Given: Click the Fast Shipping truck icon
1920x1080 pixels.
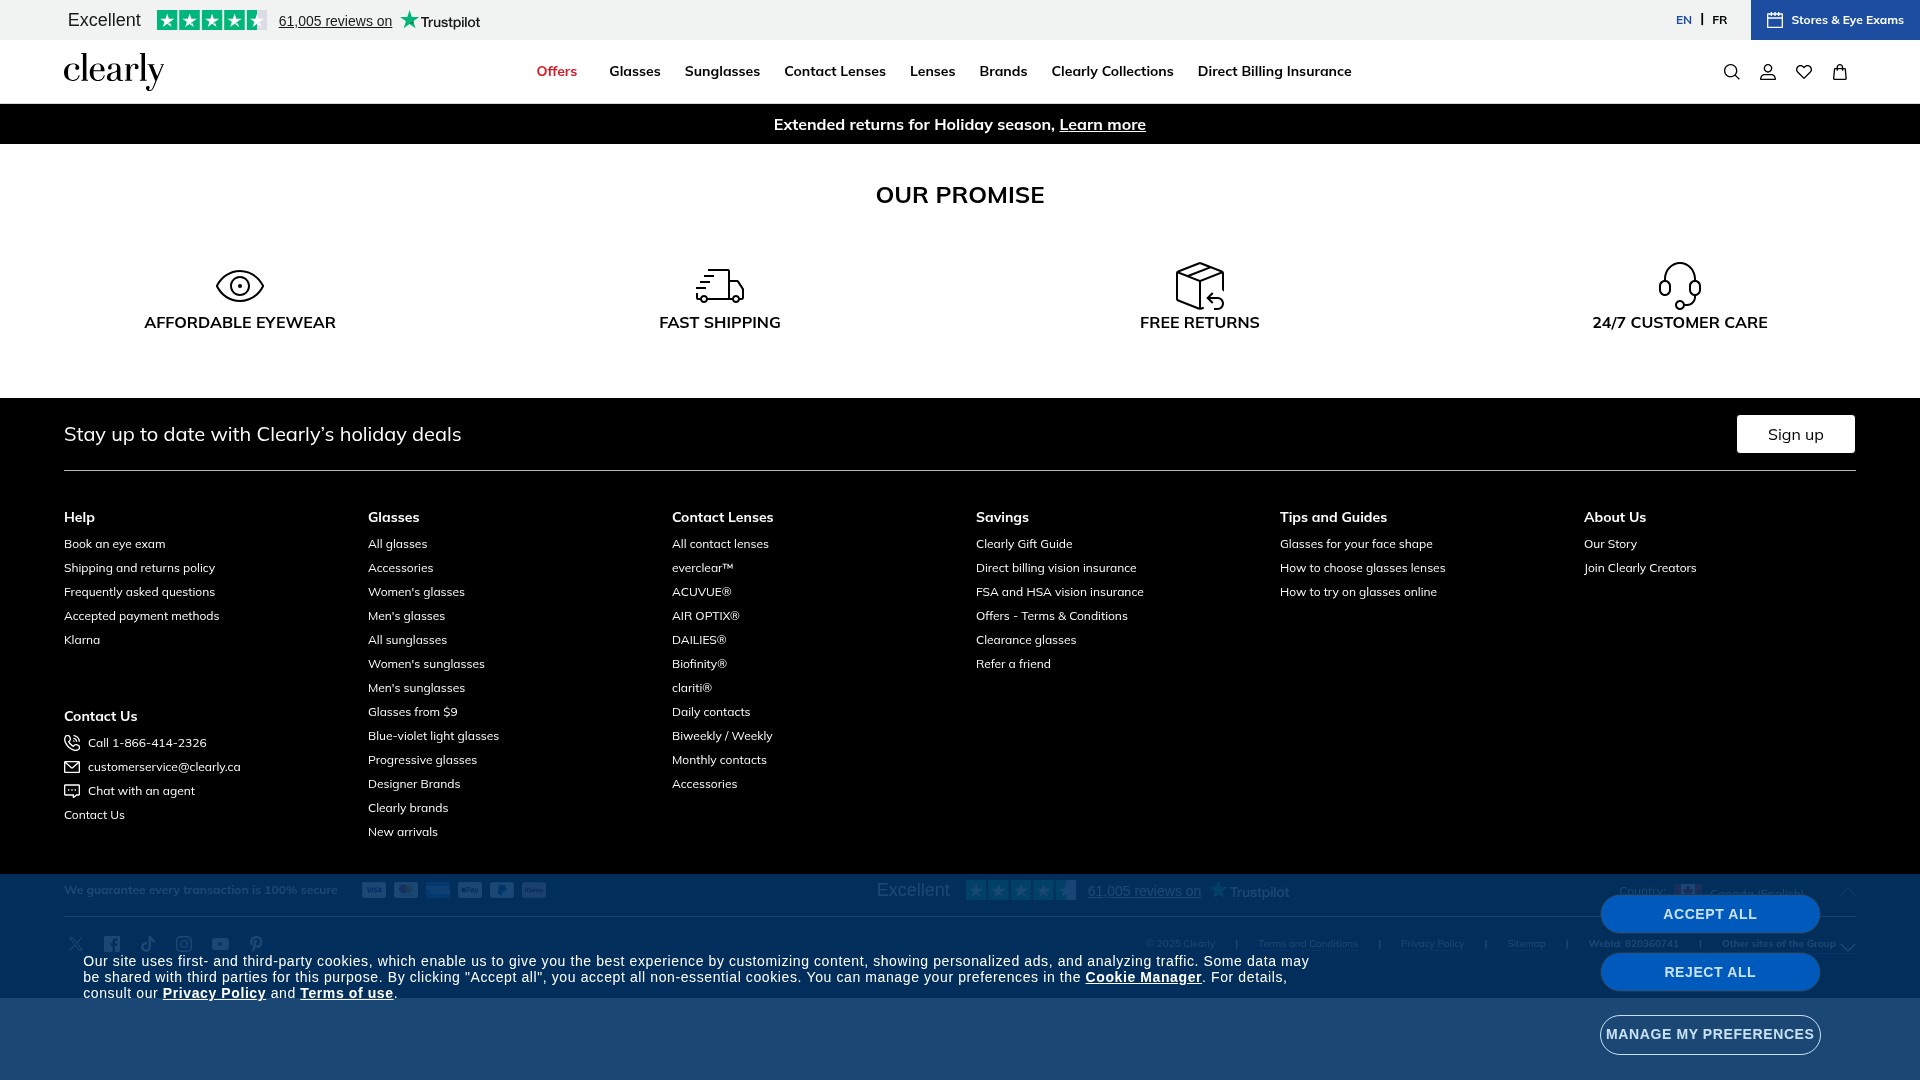Looking at the screenshot, I should (720, 286).
